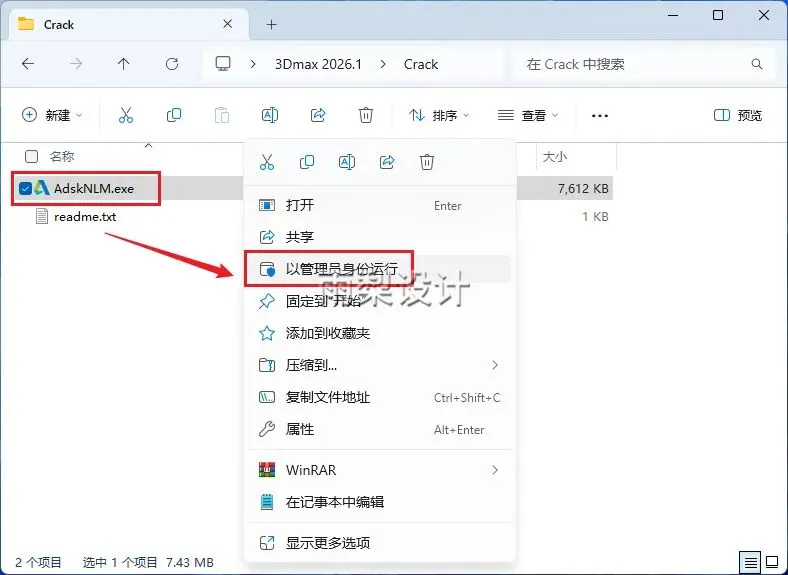Viewport: 788px width, 575px height.
Task: Select the AdskNLM.exe file name
Action: click(94, 188)
